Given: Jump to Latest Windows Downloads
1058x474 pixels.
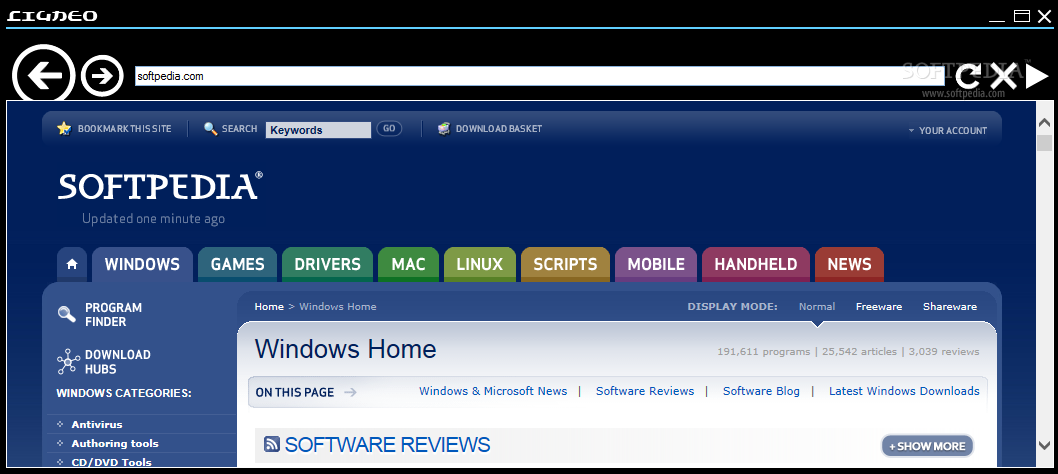Looking at the screenshot, I should [x=904, y=391].
